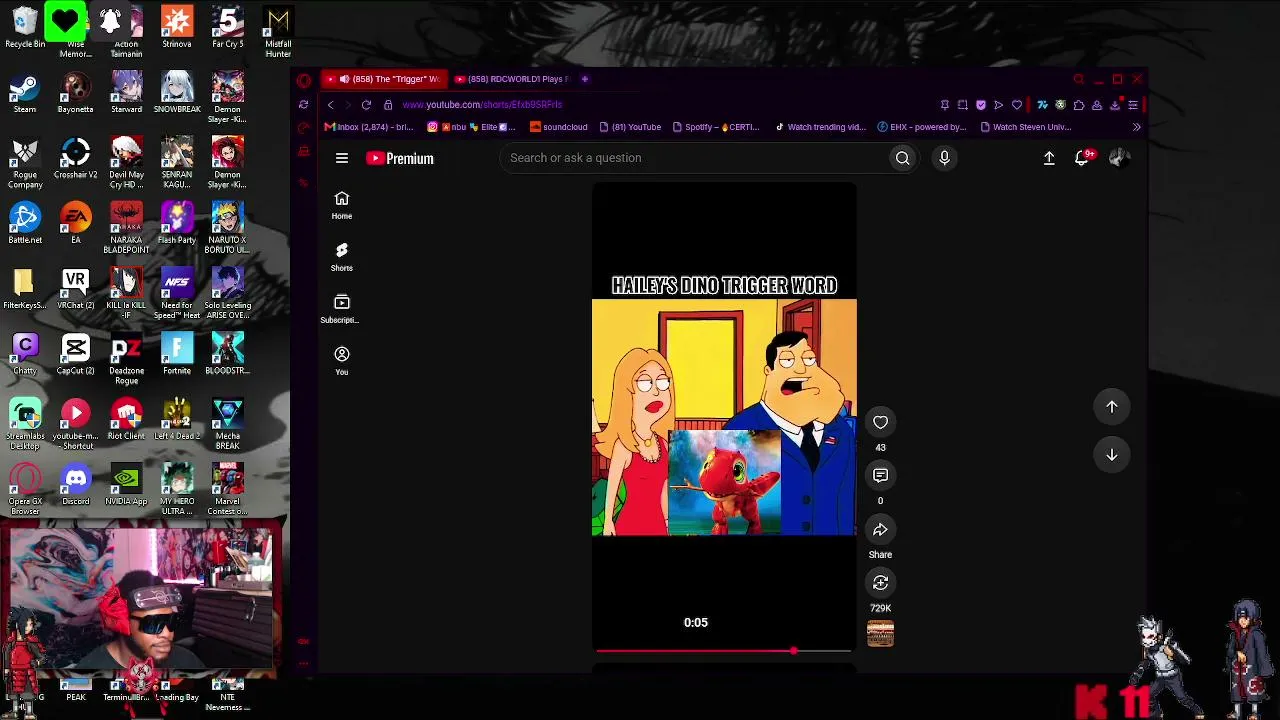Screen dimensions: 1280x720
Task: Open Opera GX Browser desktop shortcut
Action: [x=25, y=490]
